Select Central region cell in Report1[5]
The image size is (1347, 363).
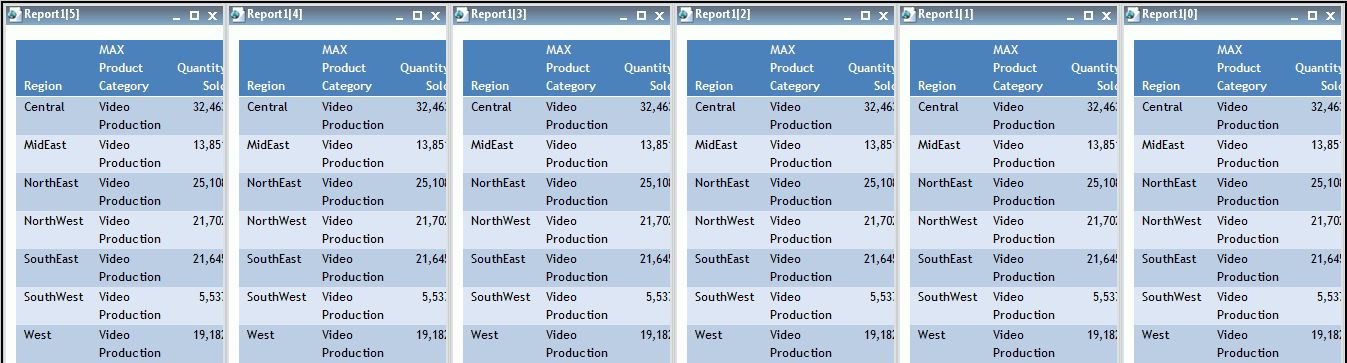click(x=44, y=107)
